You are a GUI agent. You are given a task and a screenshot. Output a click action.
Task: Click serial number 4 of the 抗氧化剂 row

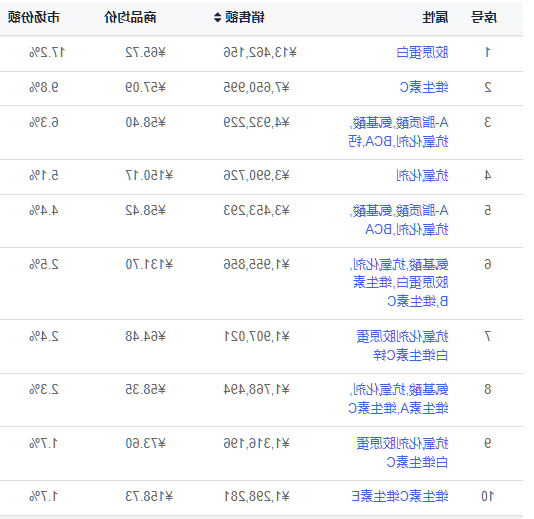488,176
